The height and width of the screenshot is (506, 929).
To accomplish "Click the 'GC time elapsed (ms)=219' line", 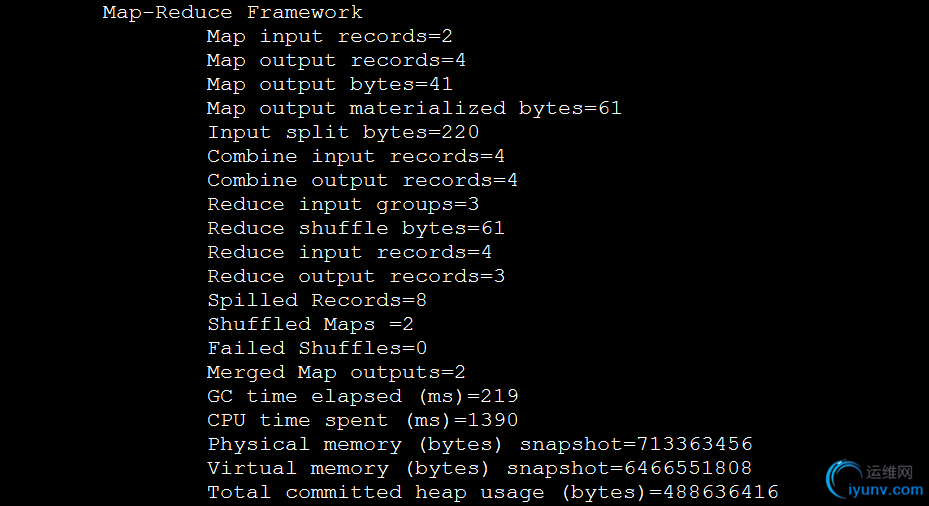I will point(363,396).
